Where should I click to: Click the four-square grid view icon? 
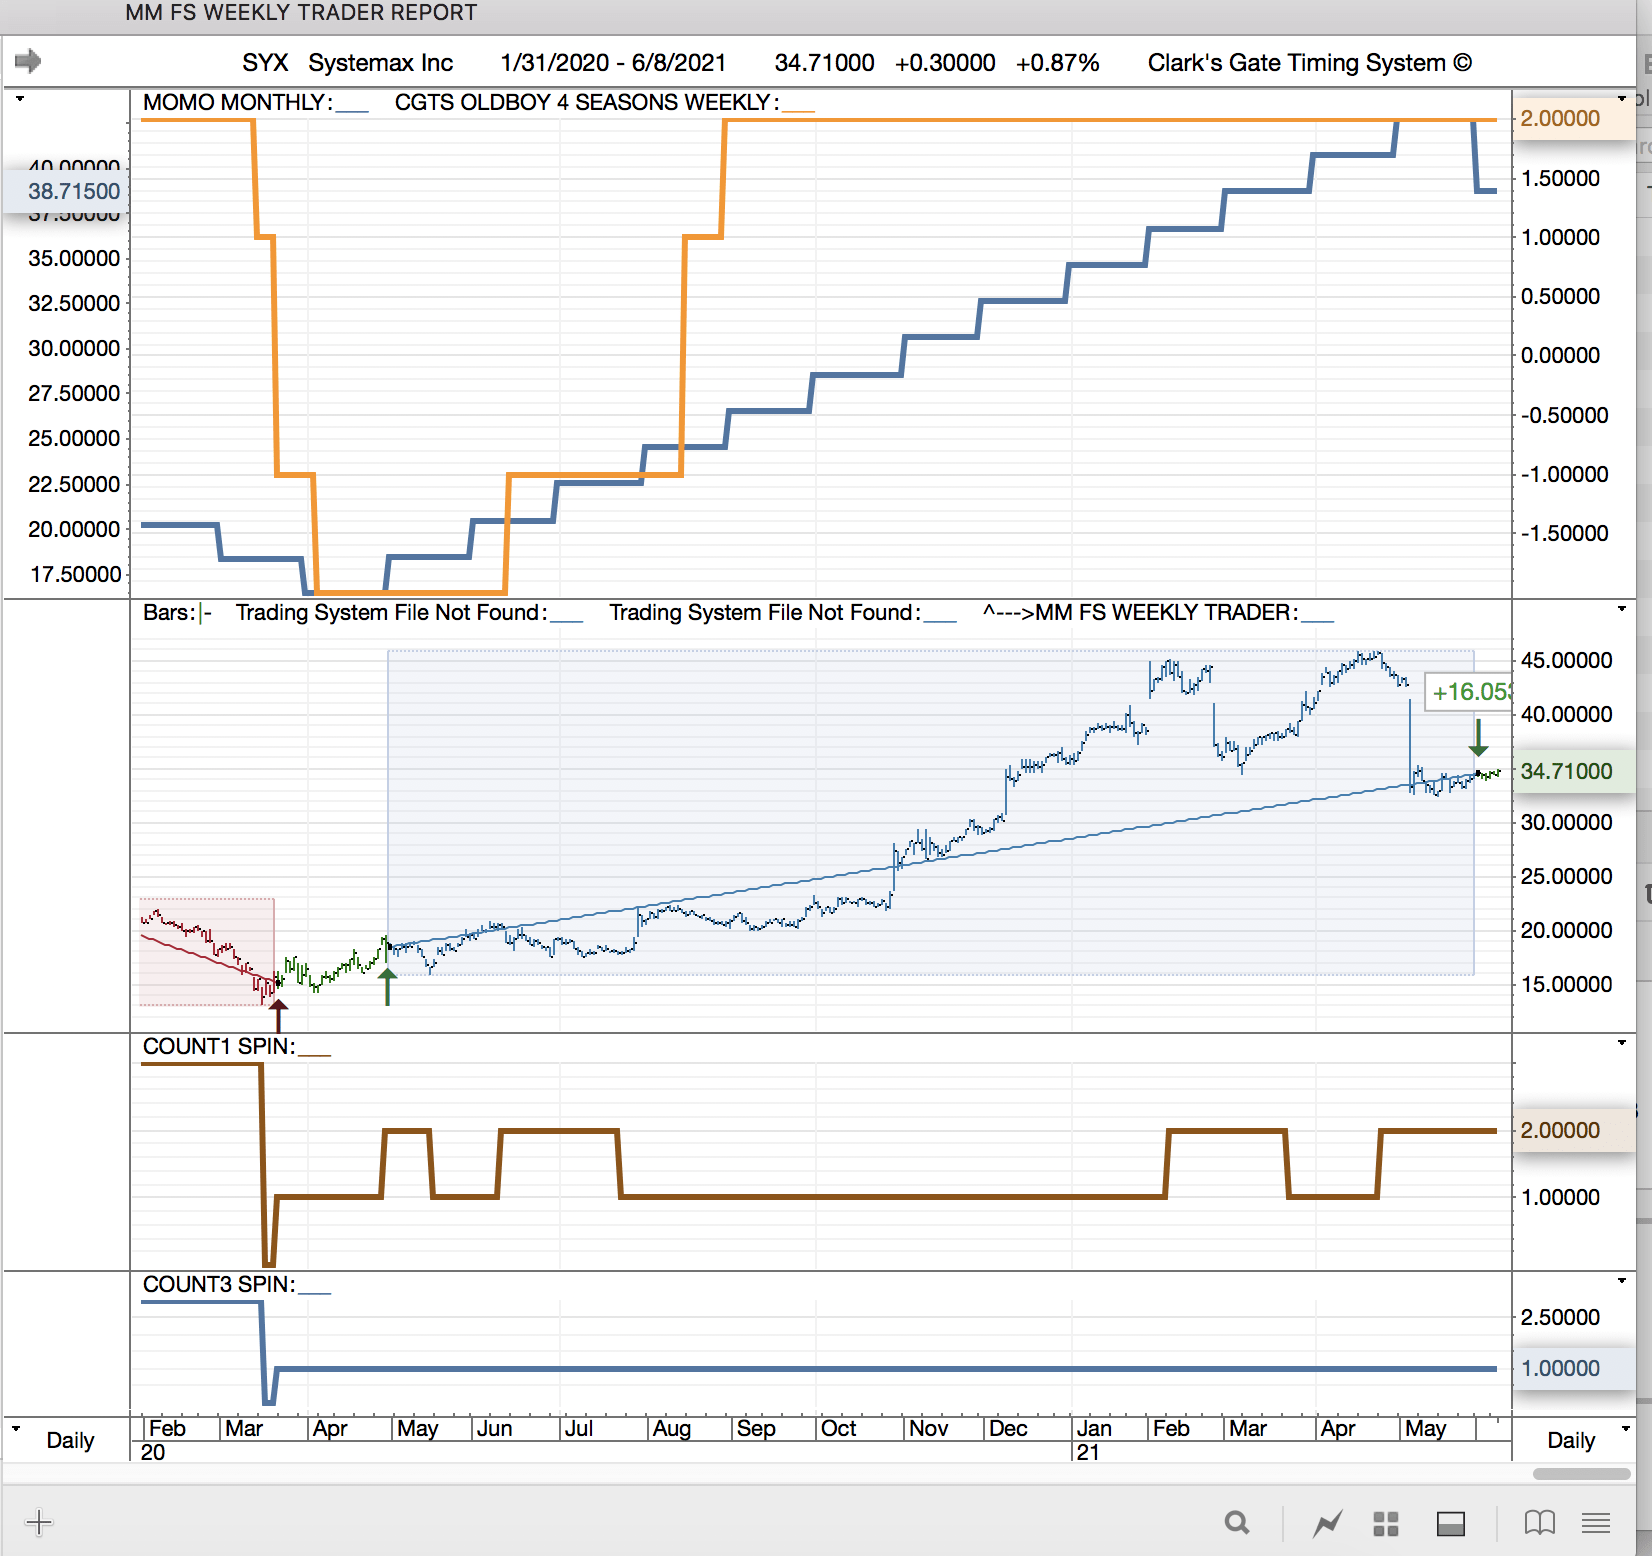point(1386,1523)
